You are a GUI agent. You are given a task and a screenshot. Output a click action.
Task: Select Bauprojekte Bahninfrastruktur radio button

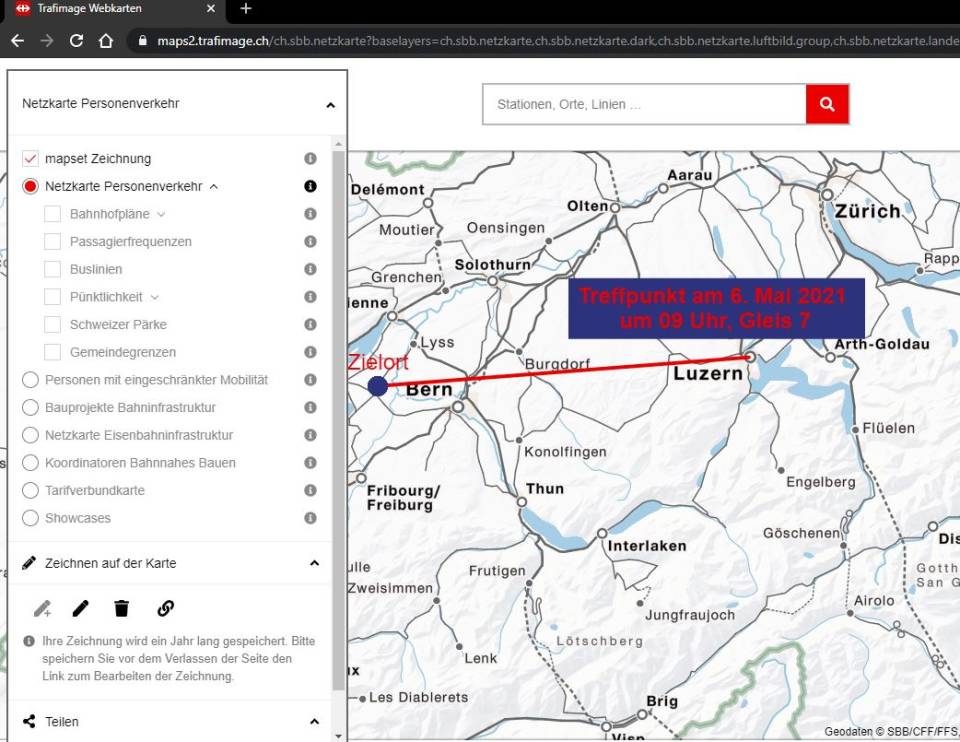[x=30, y=407]
